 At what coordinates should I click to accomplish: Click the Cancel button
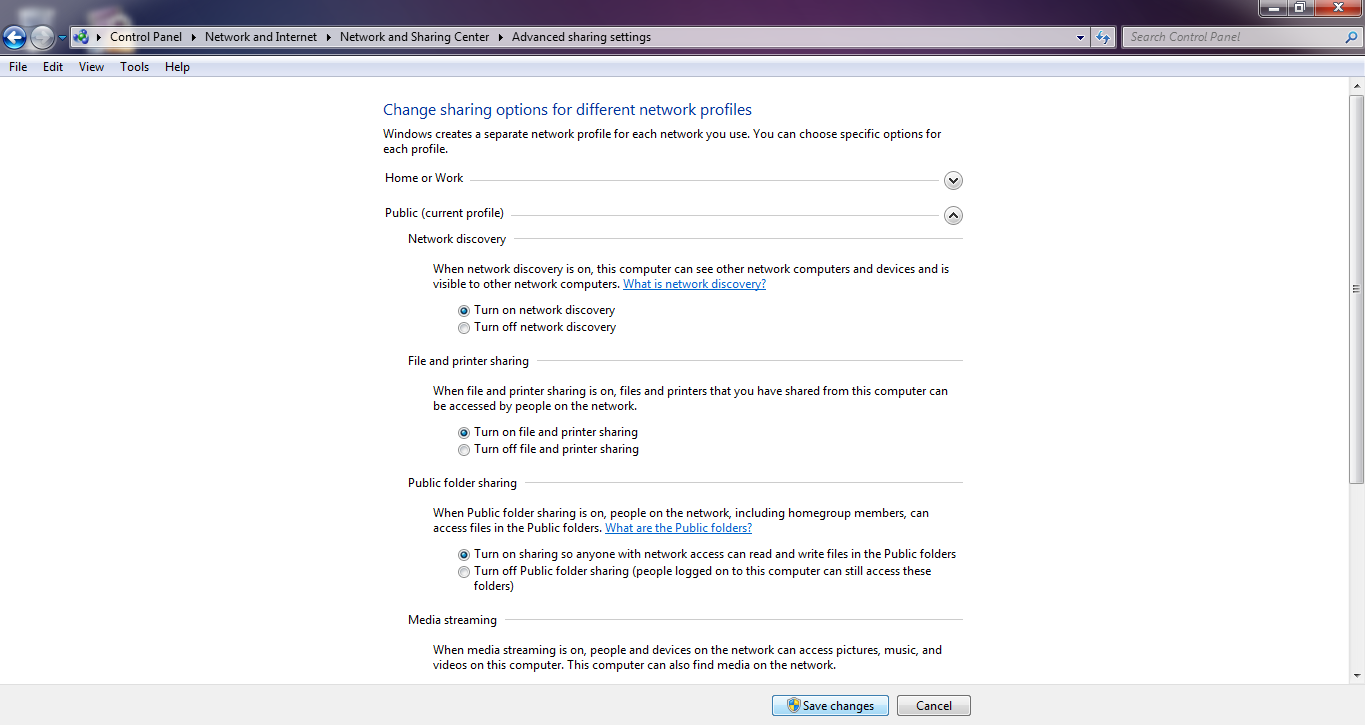coord(932,705)
